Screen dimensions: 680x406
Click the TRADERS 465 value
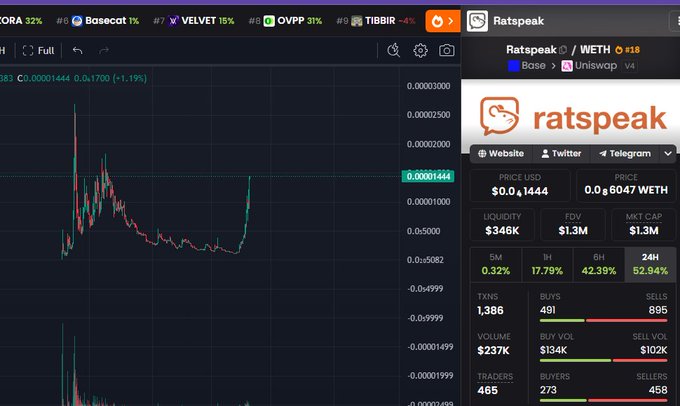pyautogui.click(x=487, y=390)
